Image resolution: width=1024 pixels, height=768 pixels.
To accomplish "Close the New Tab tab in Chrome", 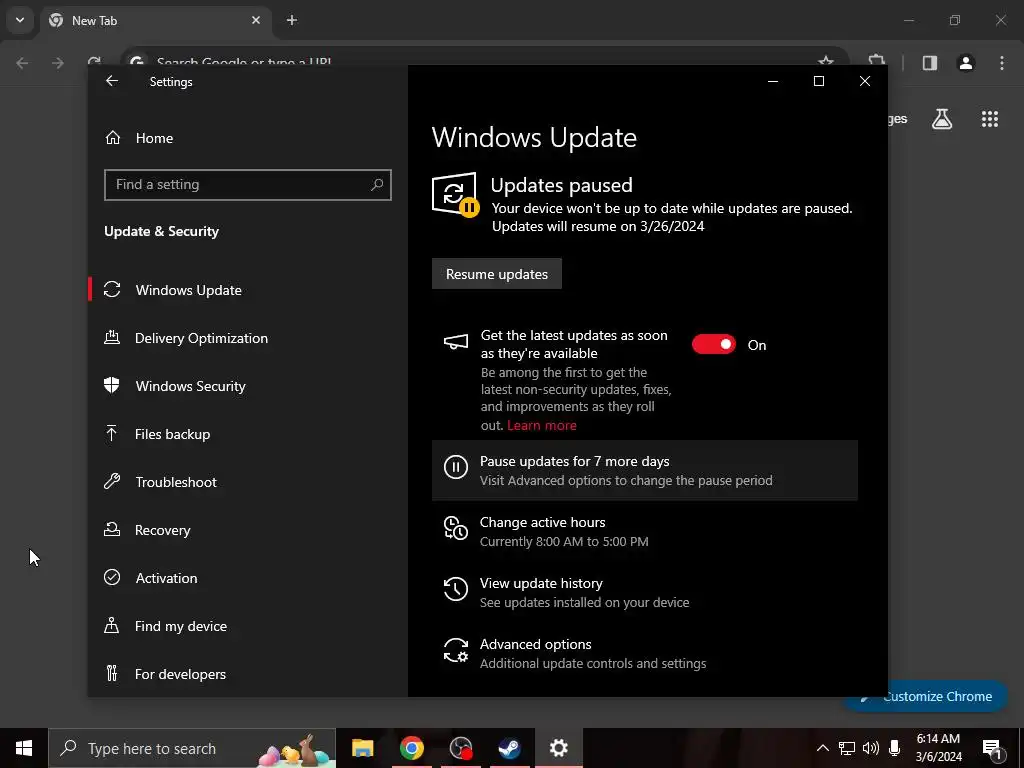I will click(x=256, y=20).
